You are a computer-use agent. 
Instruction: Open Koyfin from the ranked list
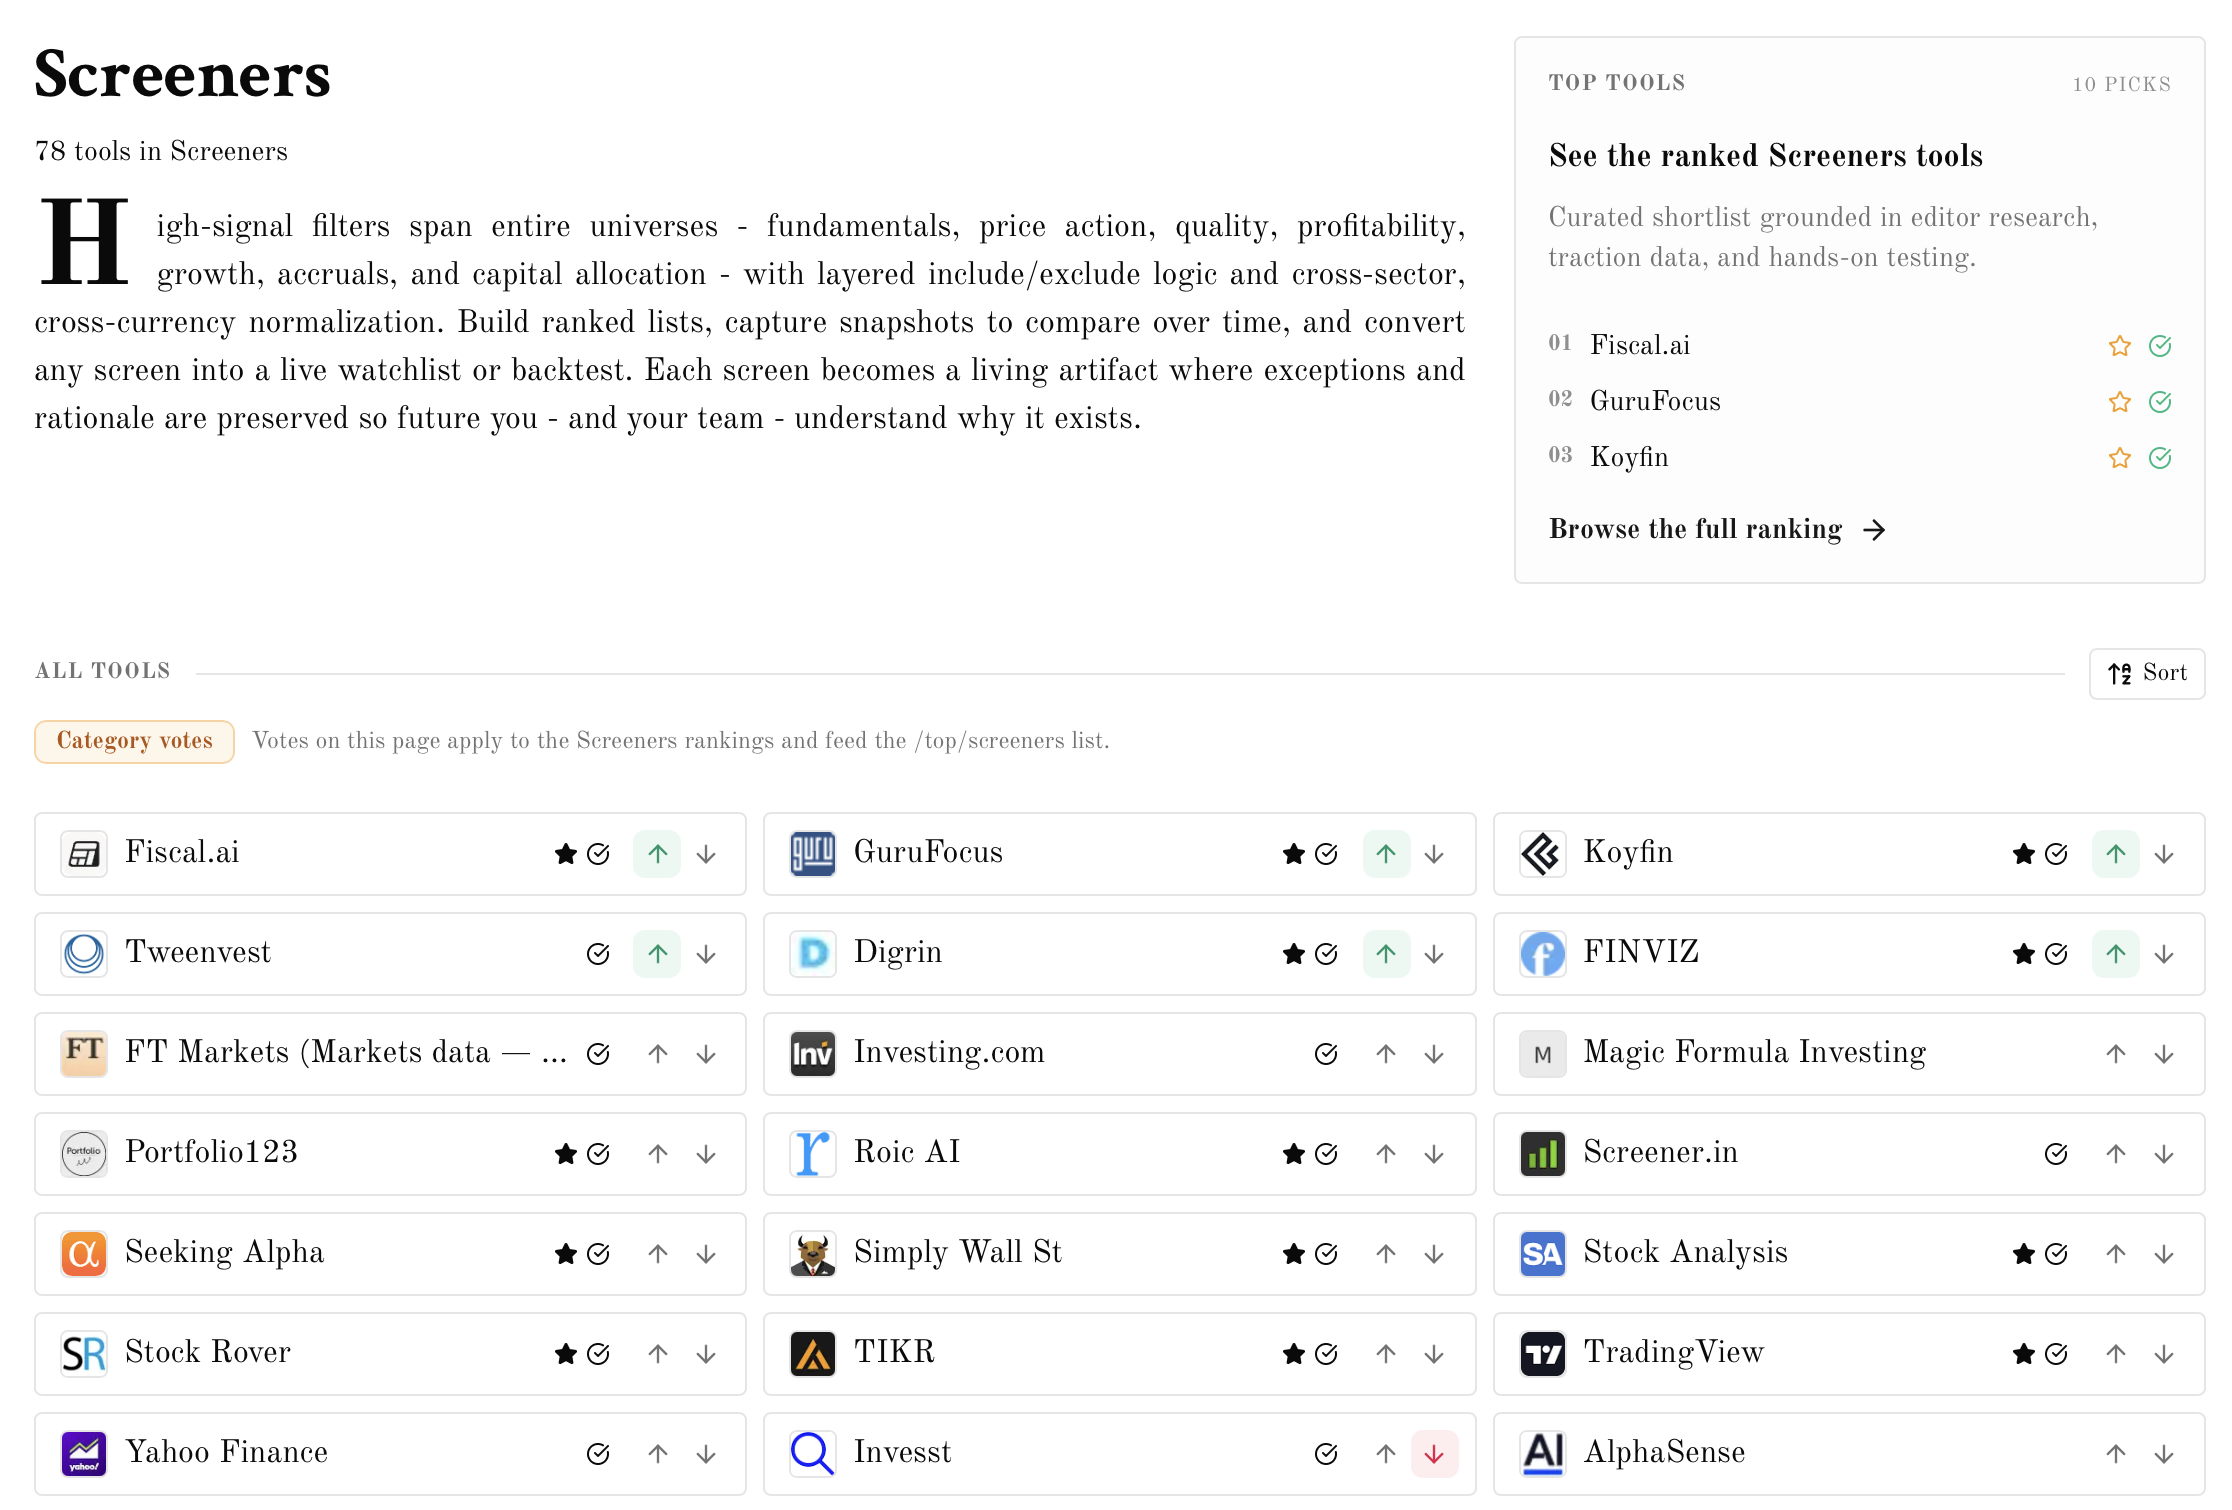tap(1629, 457)
